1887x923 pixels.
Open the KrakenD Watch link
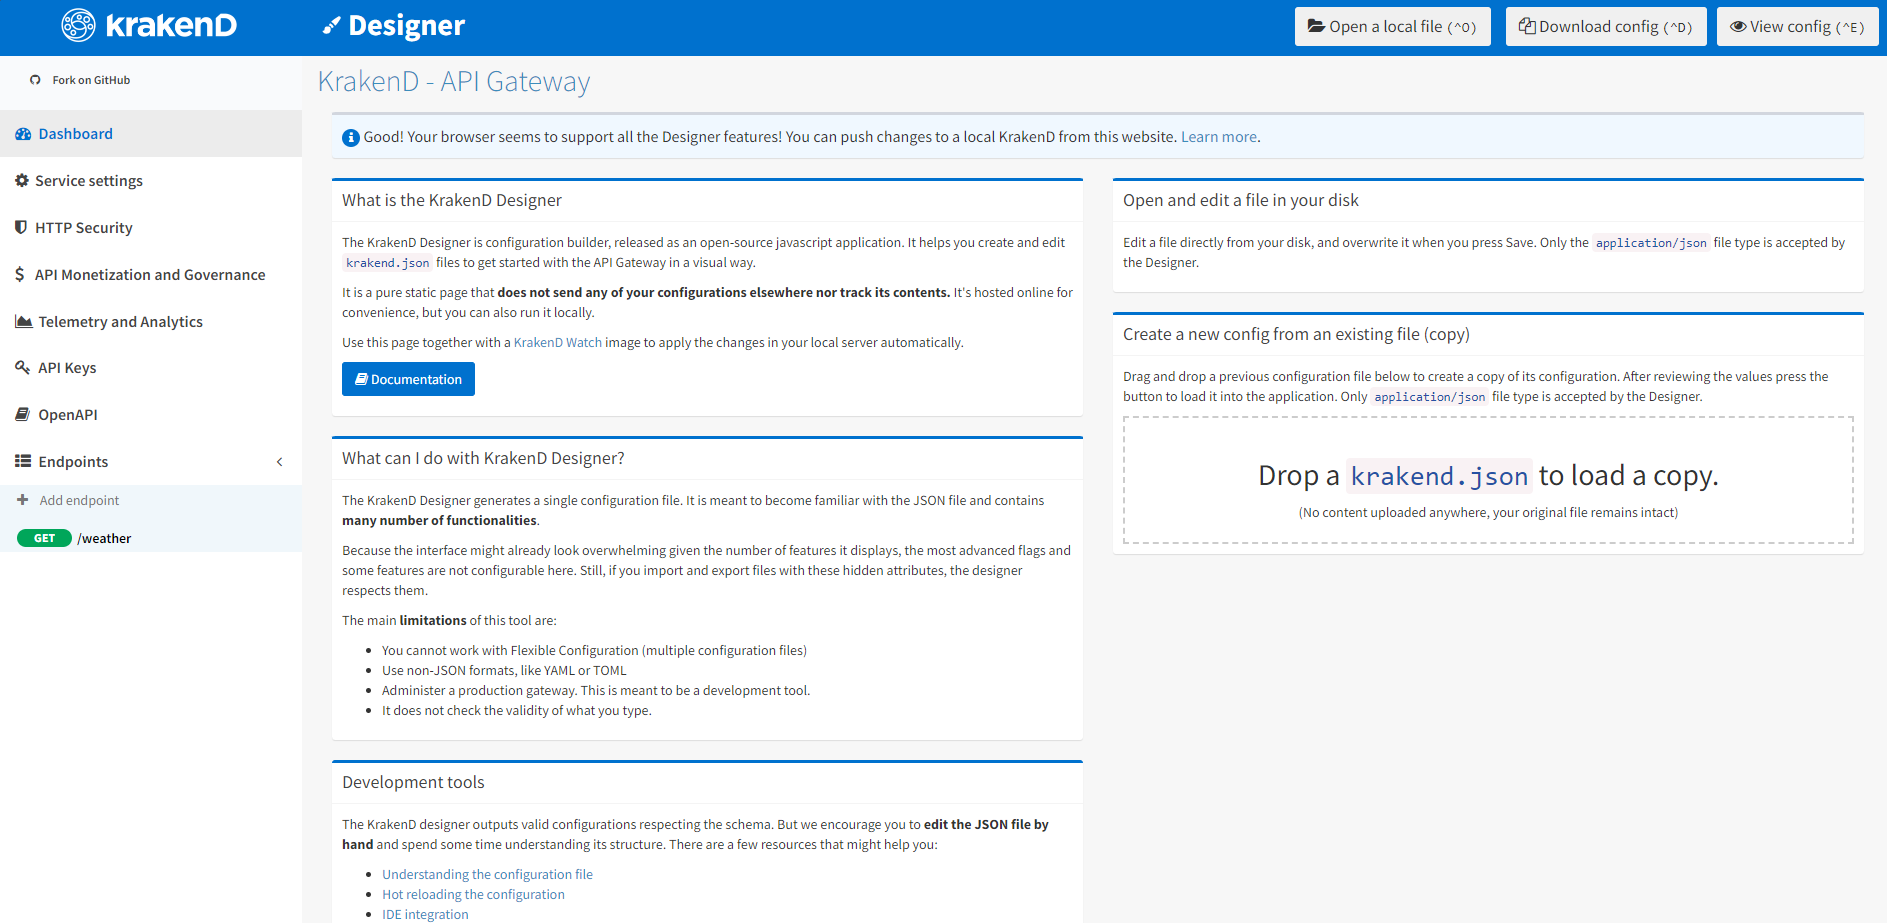click(558, 342)
